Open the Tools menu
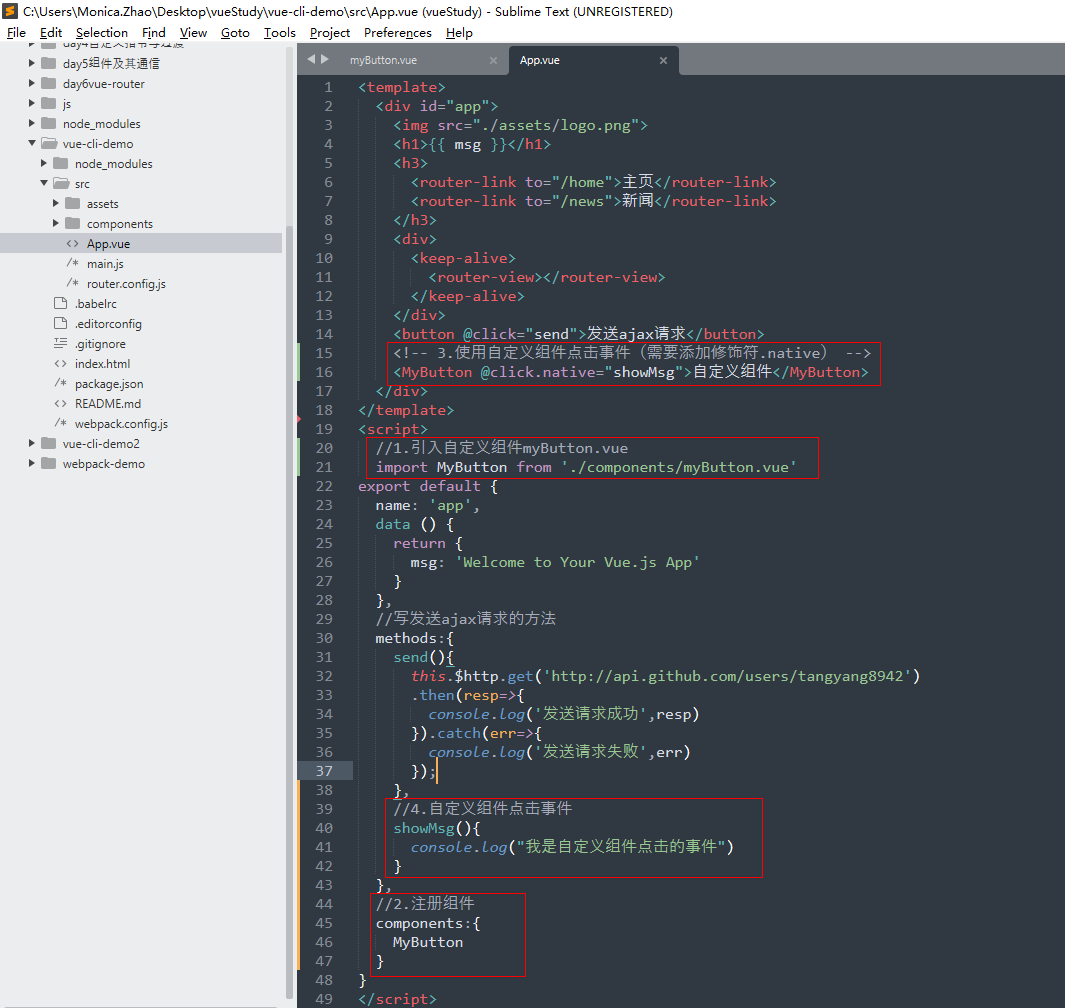The width and height of the screenshot is (1065, 1008). (280, 33)
